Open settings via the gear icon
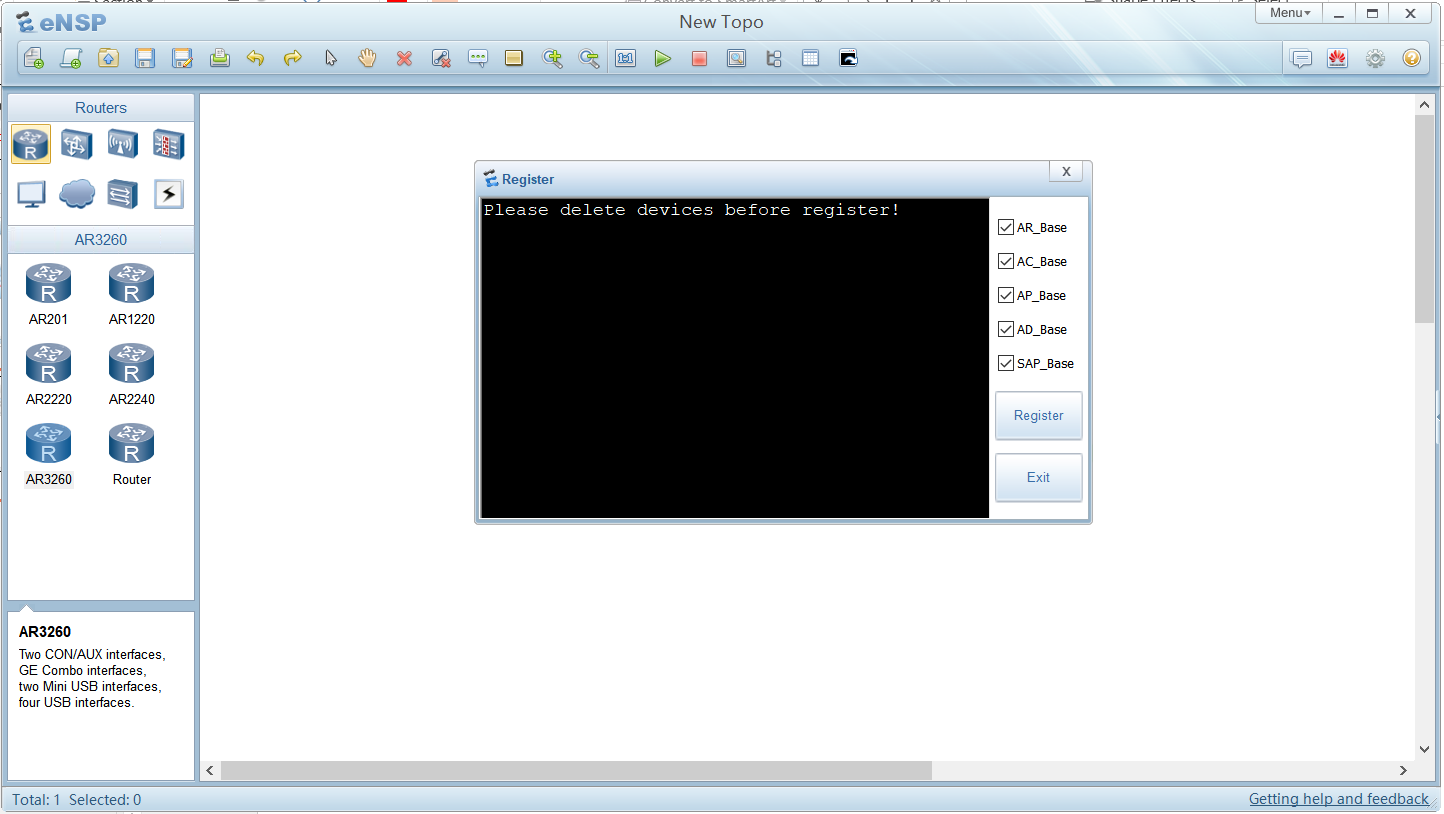The height and width of the screenshot is (814, 1444). pos(1375,58)
